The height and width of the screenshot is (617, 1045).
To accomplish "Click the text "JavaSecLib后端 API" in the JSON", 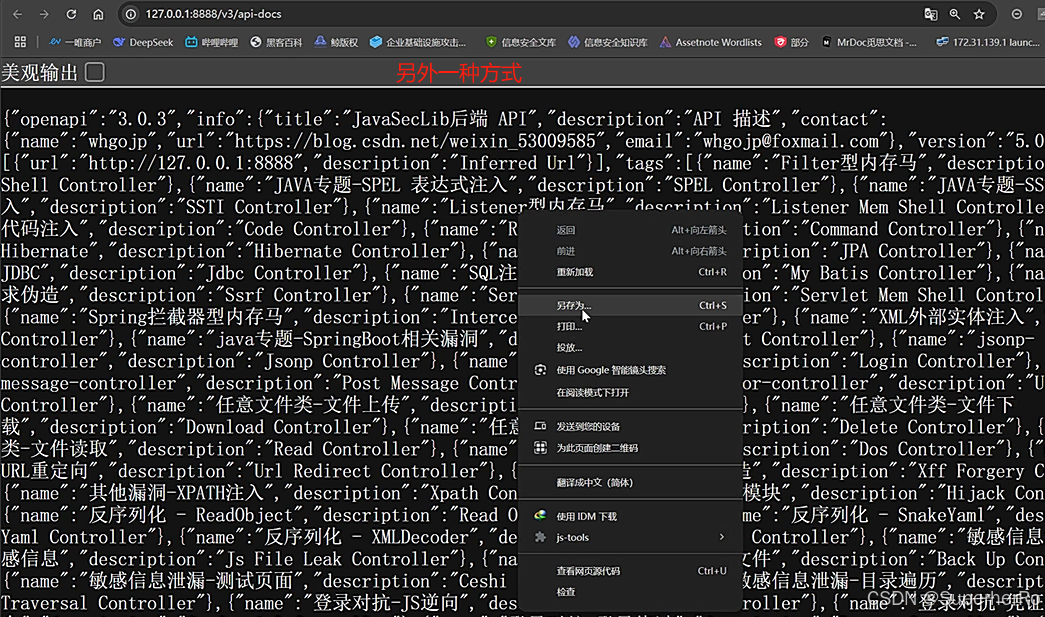I will pyautogui.click(x=440, y=119).
